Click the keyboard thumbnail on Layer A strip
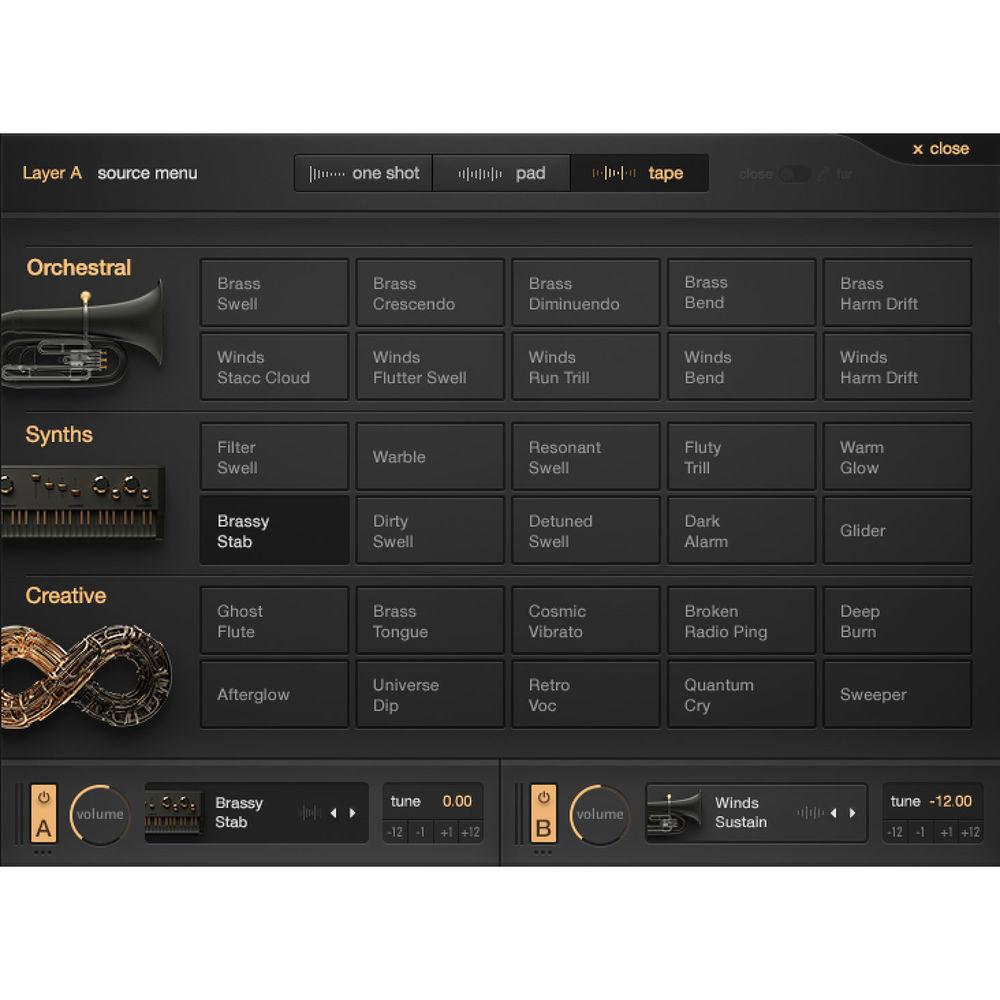 pos(172,813)
